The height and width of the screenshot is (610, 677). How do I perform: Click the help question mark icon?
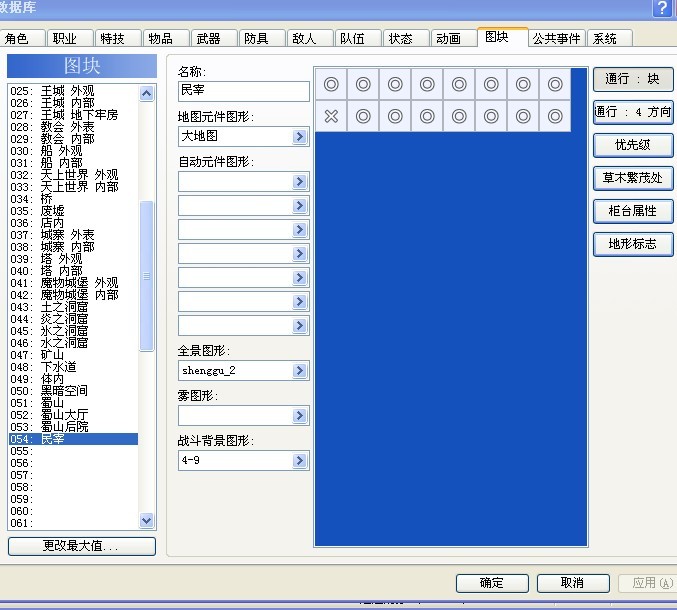pos(663,8)
